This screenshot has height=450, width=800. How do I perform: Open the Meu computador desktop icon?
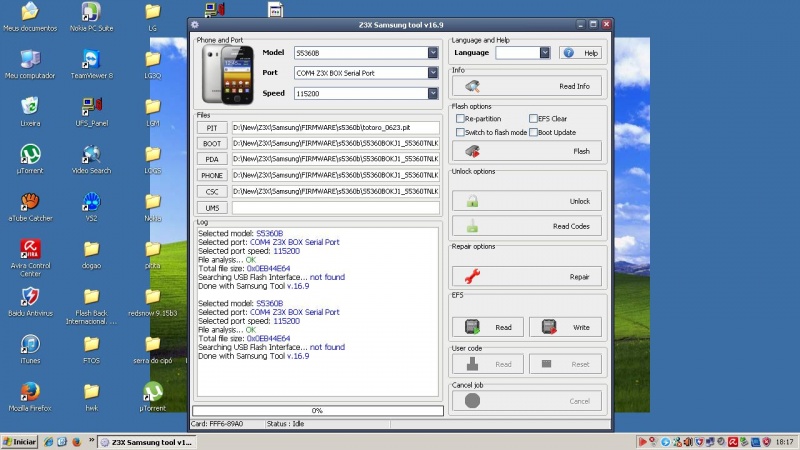coord(30,64)
